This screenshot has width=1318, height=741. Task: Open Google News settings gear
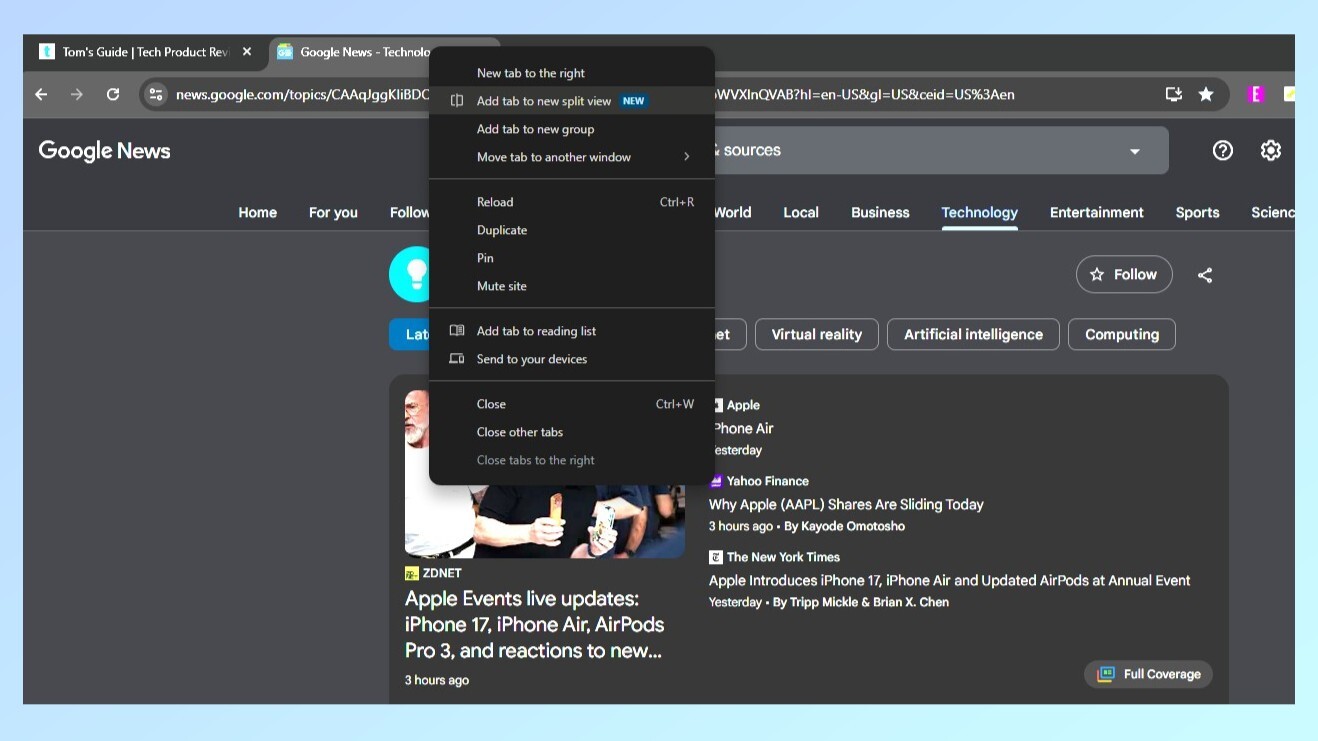click(1270, 150)
